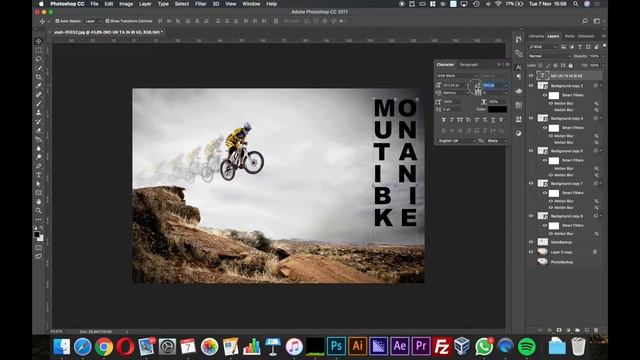
Task: Open language dropdown English: UK
Action: [456, 141]
